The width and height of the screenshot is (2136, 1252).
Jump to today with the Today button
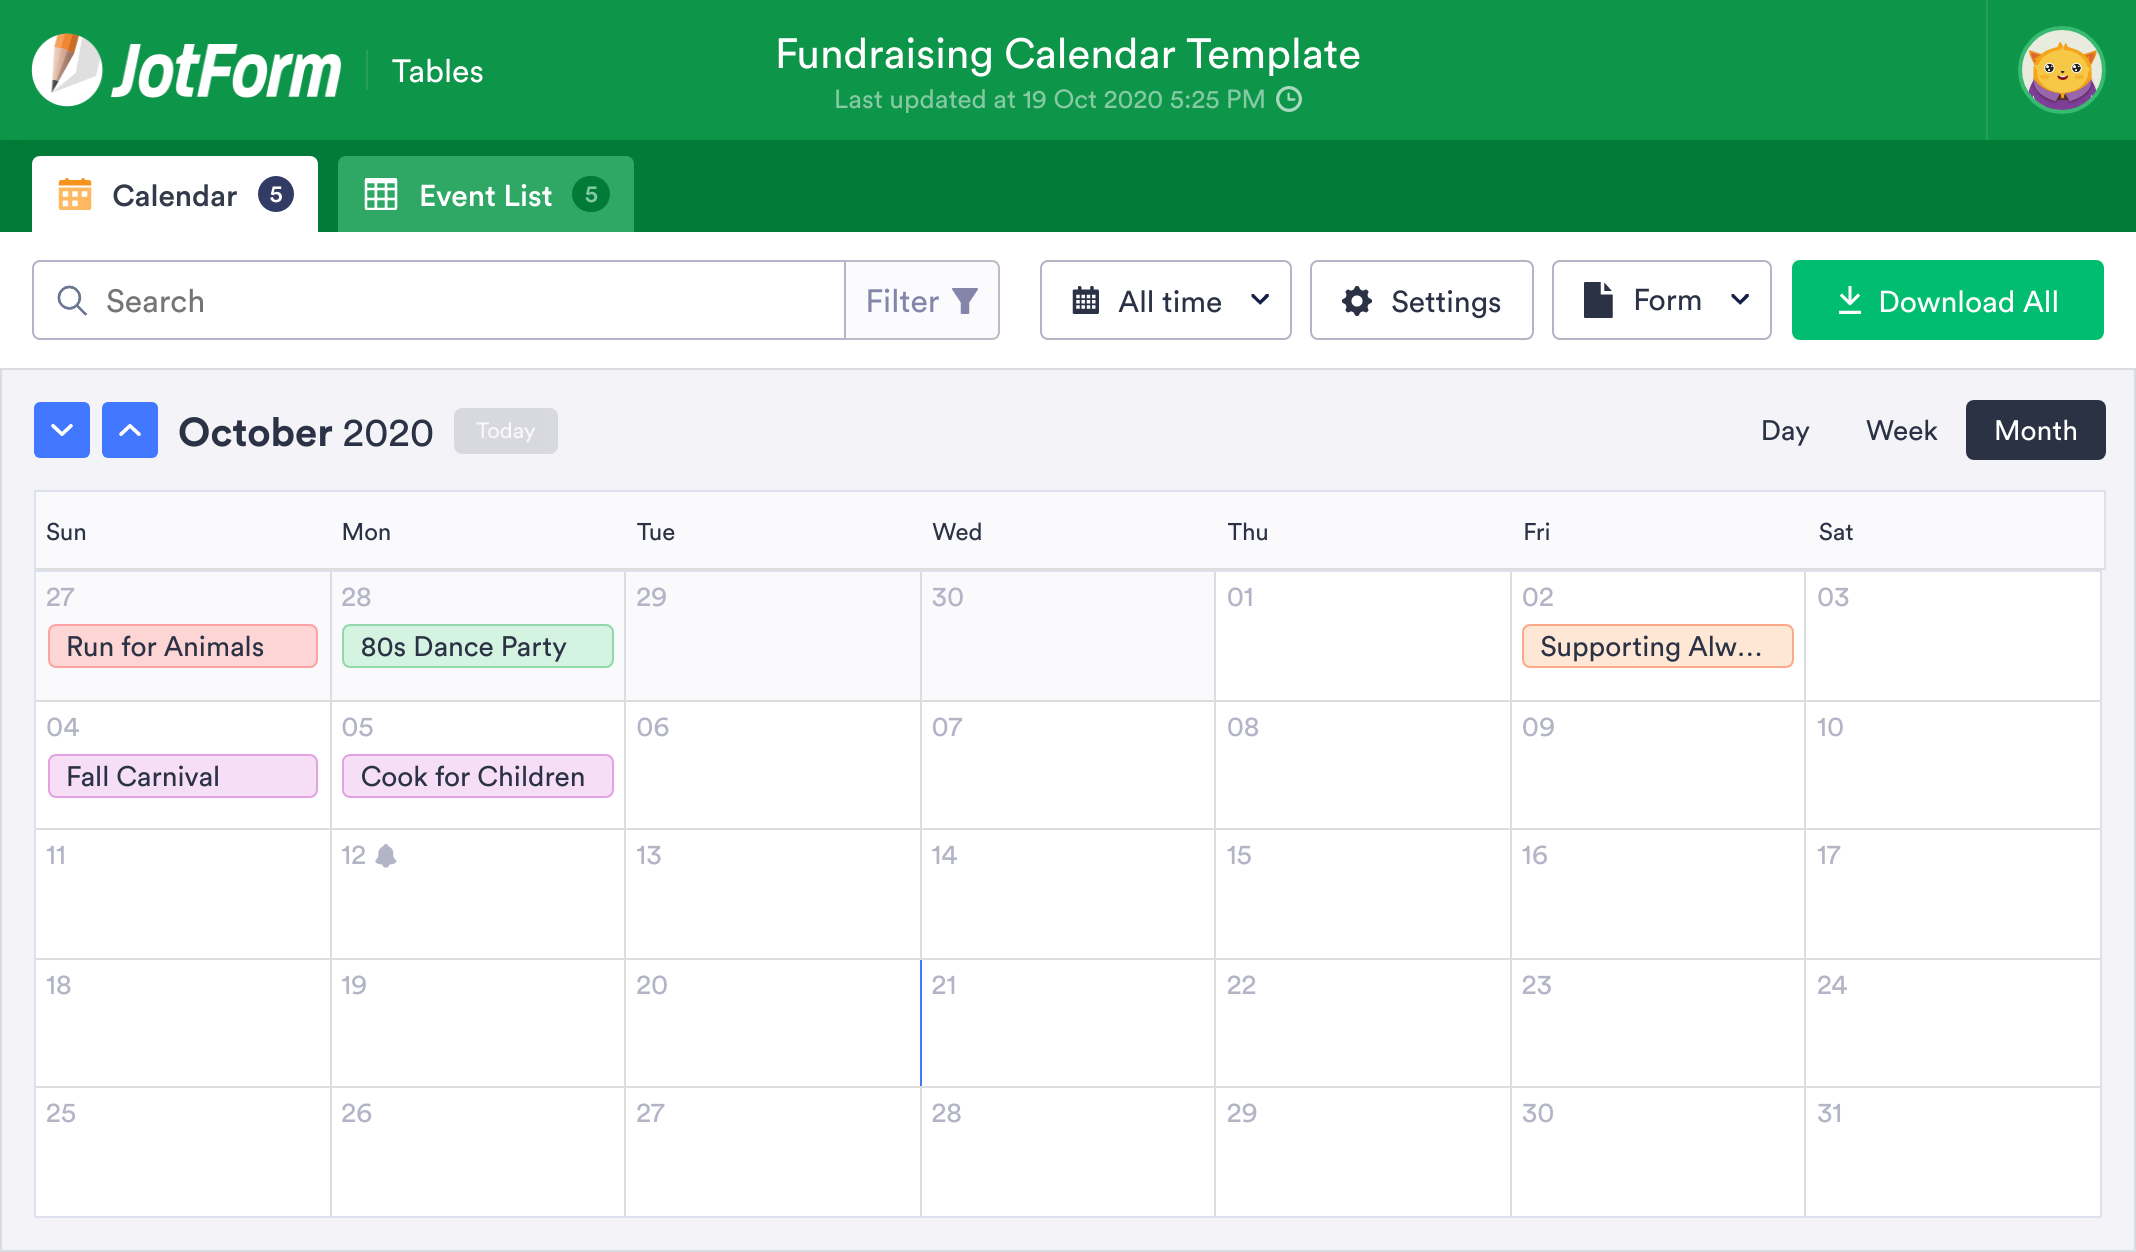506,431
